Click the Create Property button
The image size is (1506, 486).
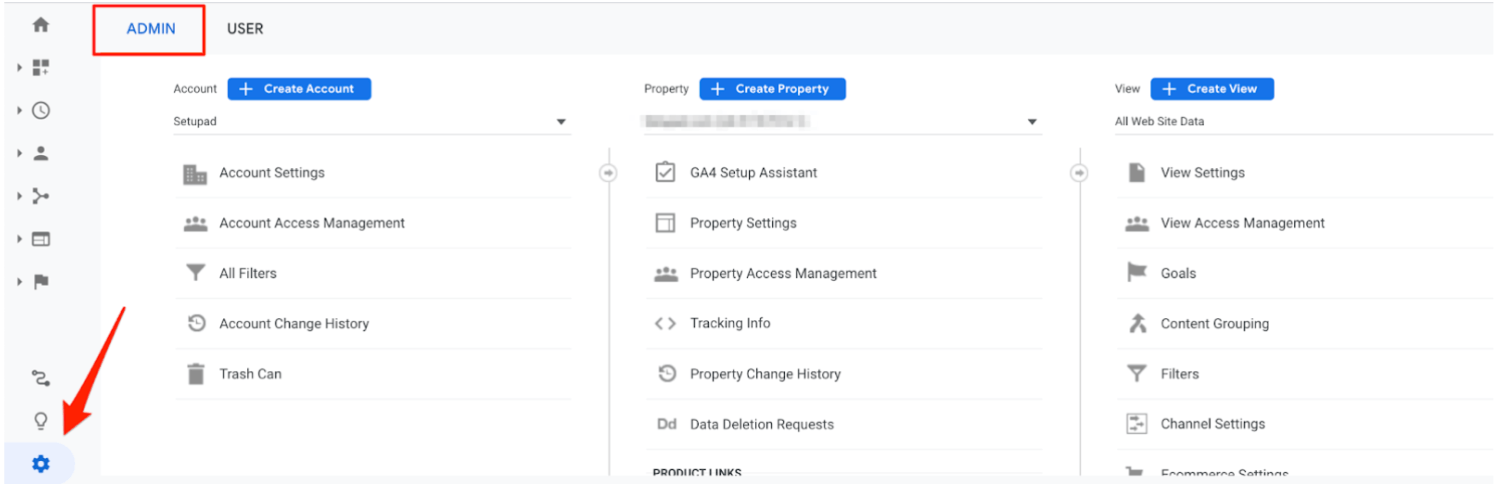point(772,89)
